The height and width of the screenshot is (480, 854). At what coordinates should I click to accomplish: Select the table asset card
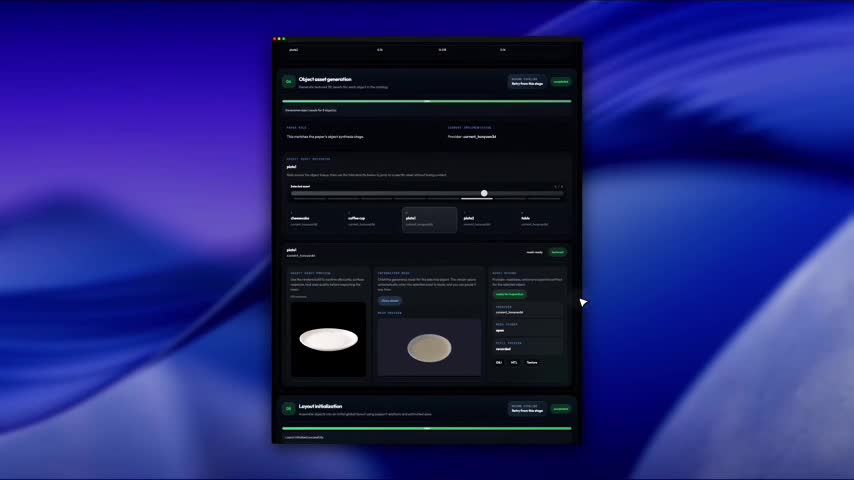tap(543, 220)
